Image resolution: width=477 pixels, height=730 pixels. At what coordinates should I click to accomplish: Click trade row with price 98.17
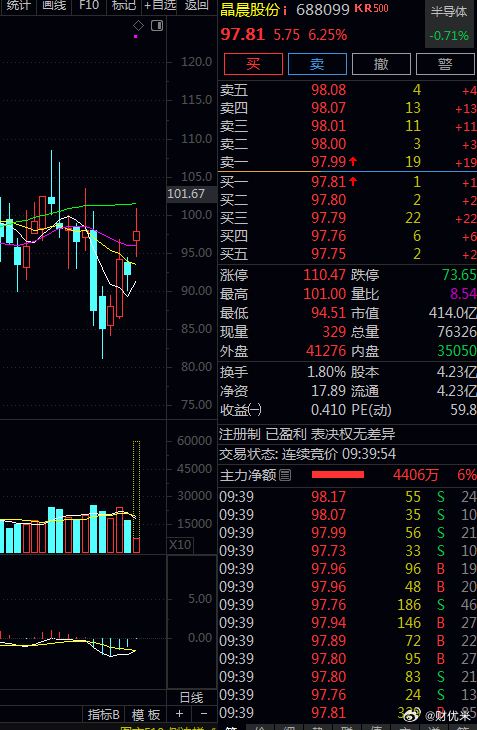pyautogui.click(x=347, y=497)
